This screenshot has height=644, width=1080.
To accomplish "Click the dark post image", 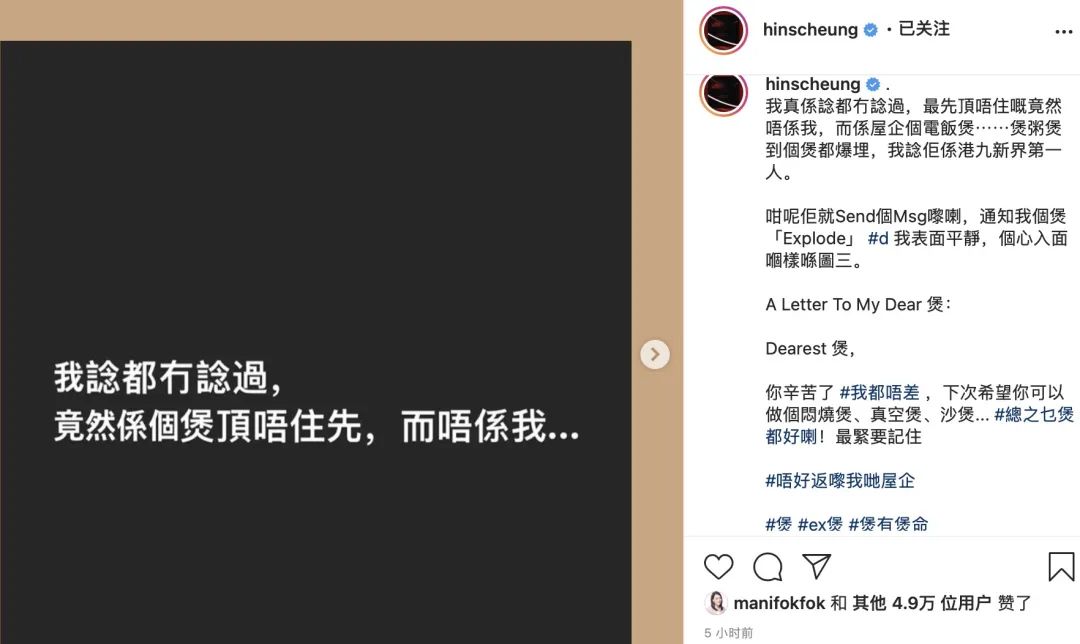I will [315, 342].
